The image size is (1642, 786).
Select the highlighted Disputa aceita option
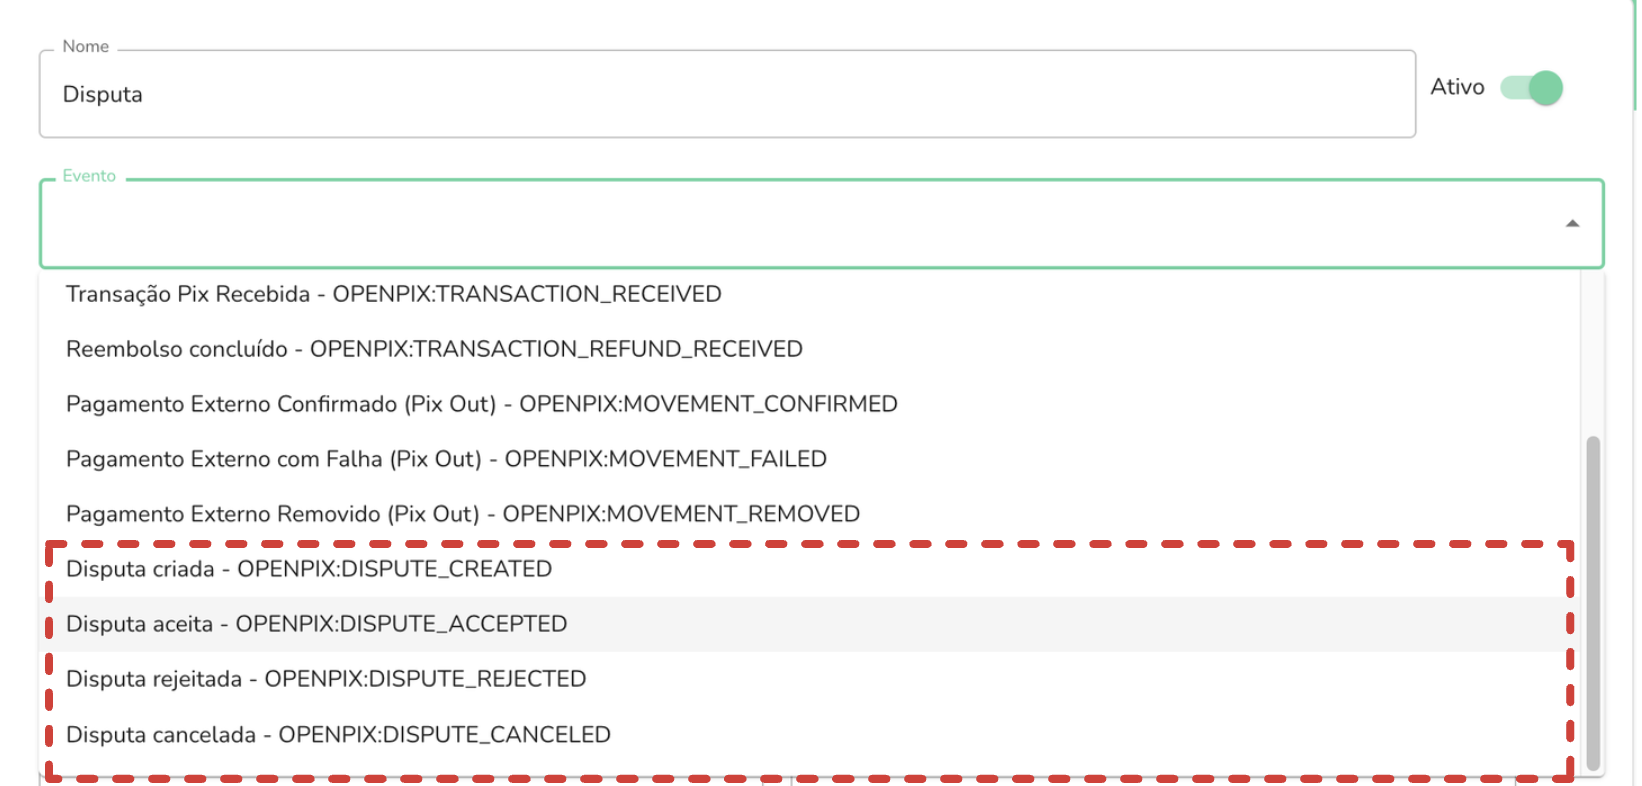tap(315, 623)
